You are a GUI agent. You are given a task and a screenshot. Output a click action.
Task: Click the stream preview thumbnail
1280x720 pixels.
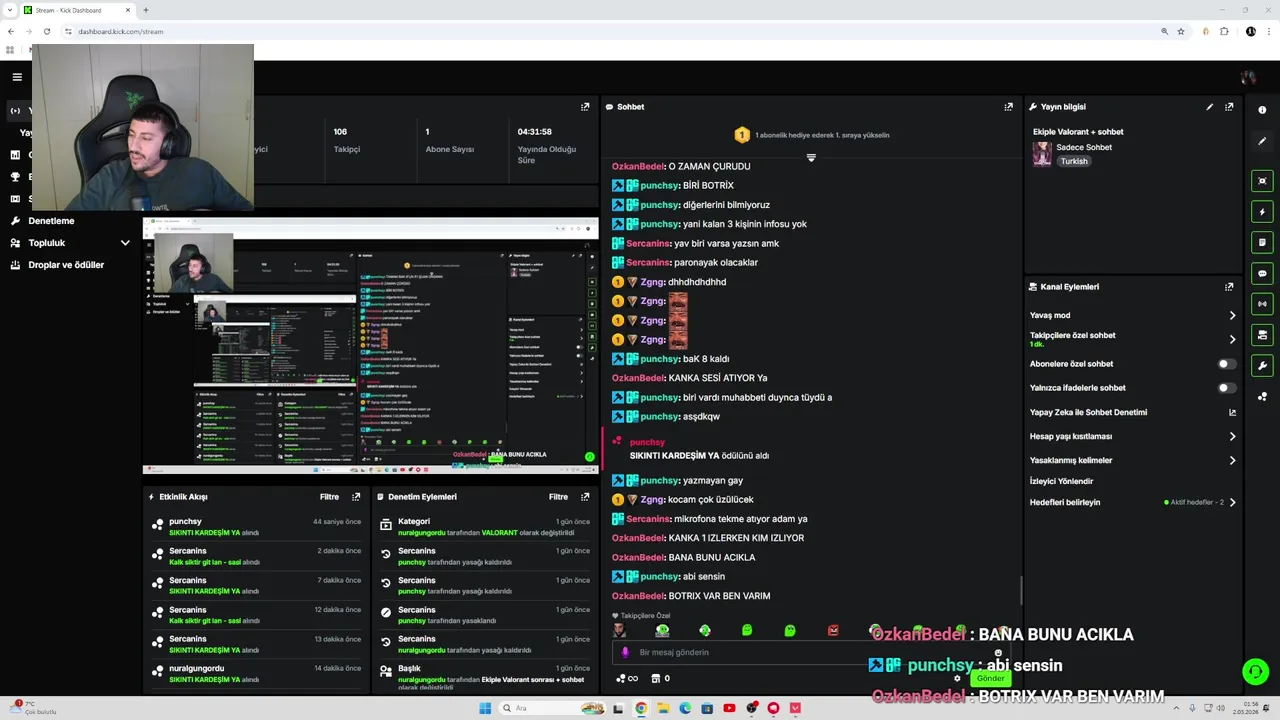point(371,345)
